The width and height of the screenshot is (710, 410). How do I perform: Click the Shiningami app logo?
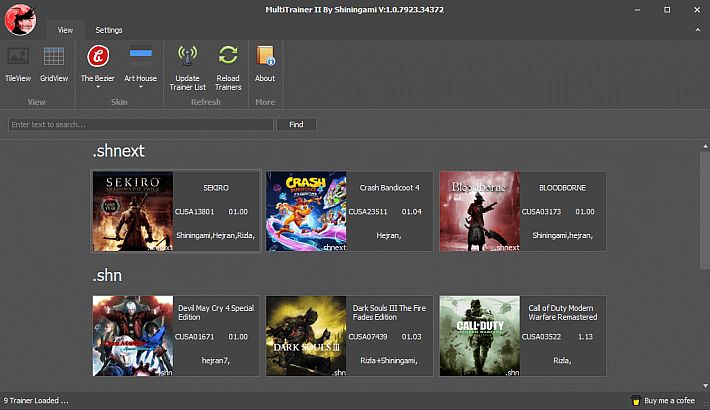(x=20, y=19)
